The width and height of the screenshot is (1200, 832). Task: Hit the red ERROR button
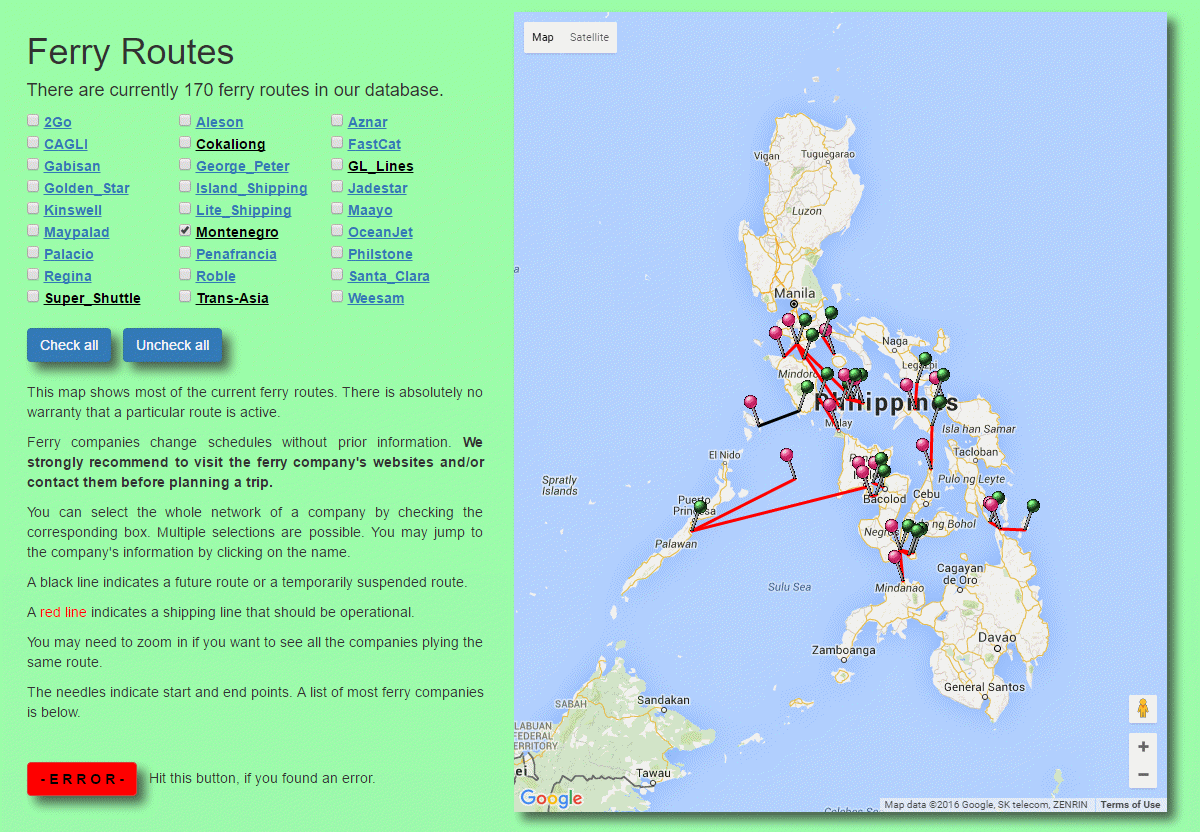tap(82, 778)
